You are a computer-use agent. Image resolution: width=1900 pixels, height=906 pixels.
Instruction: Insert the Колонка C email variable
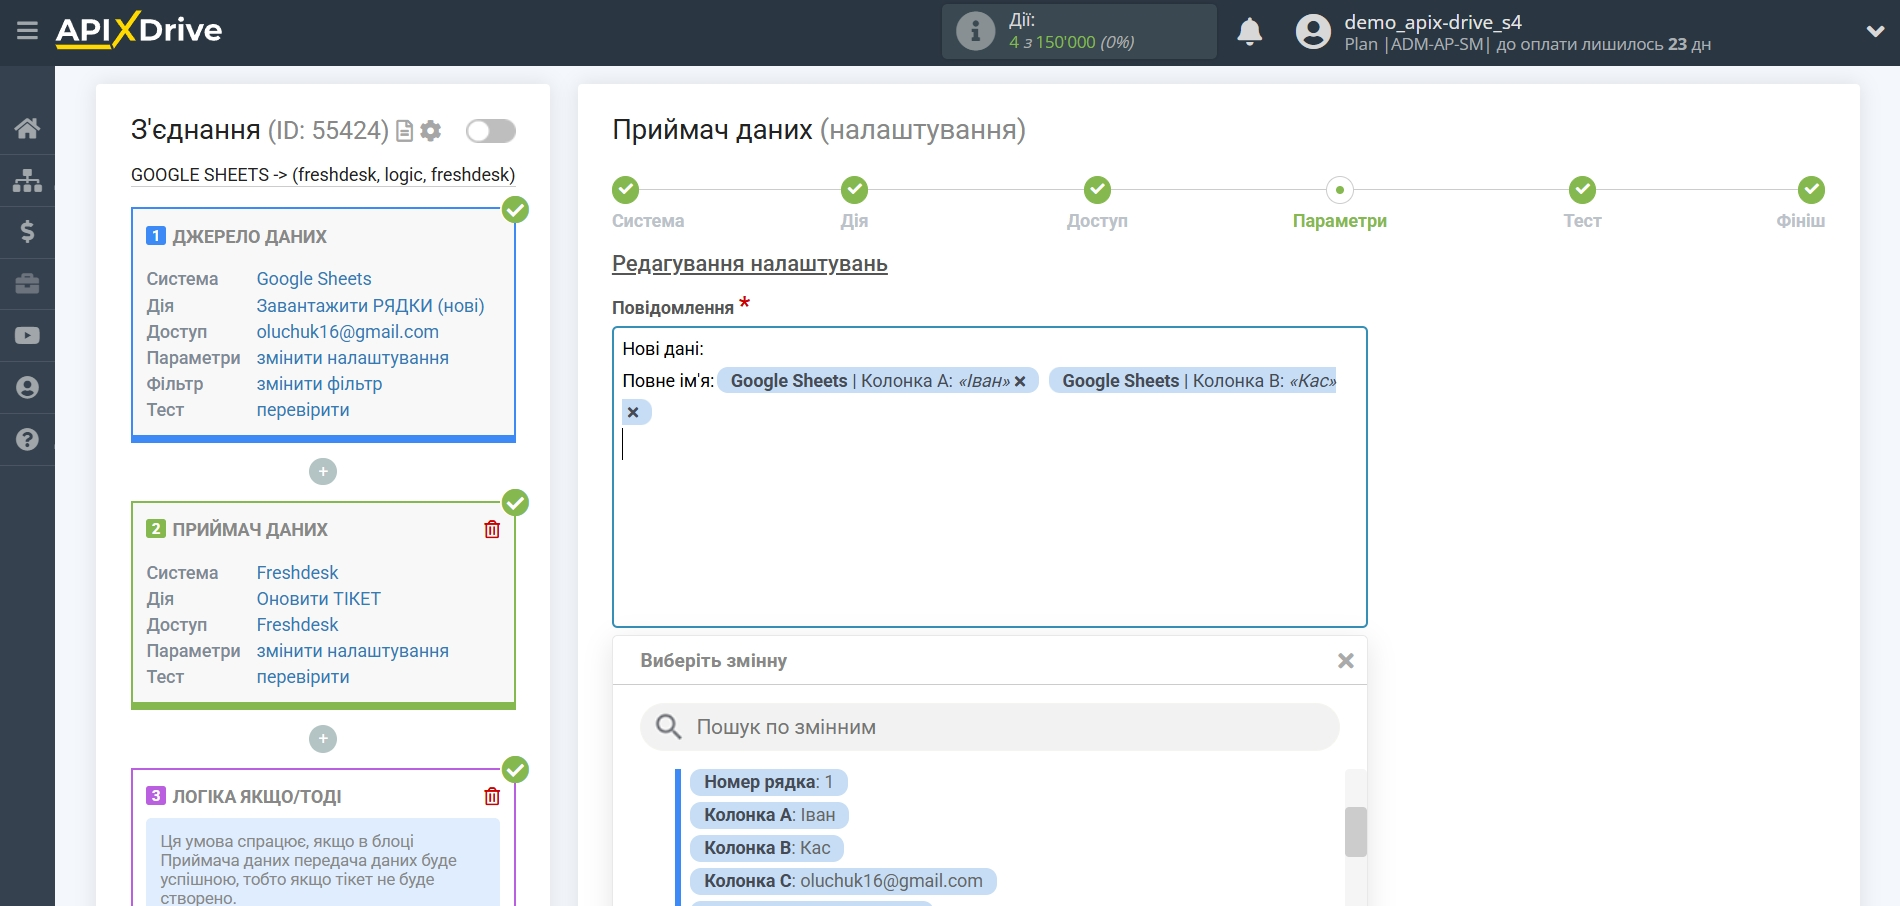coord(843,881)
